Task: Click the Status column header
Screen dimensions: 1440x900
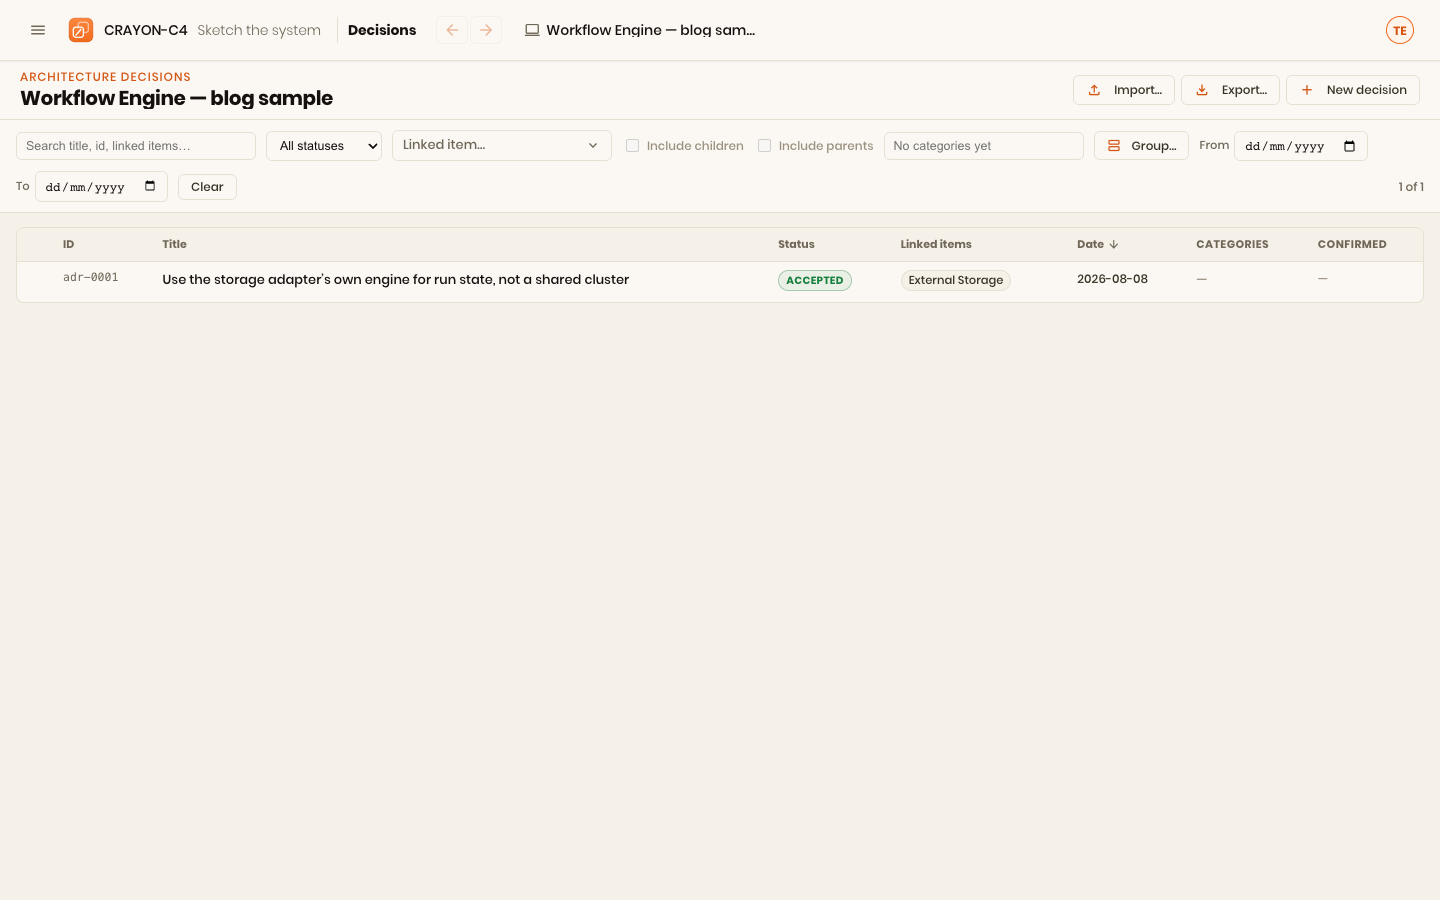Action: click(x=796, y=244)
